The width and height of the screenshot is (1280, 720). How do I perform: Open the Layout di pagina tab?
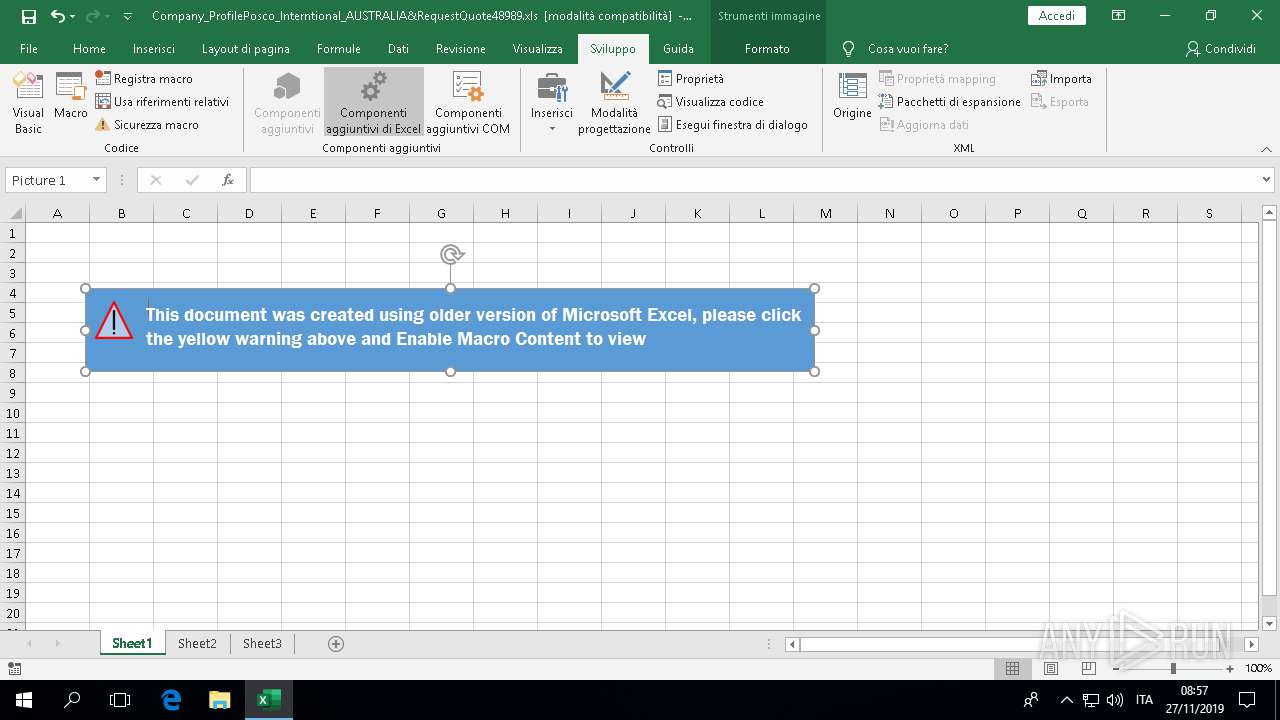tap(246, 48)
